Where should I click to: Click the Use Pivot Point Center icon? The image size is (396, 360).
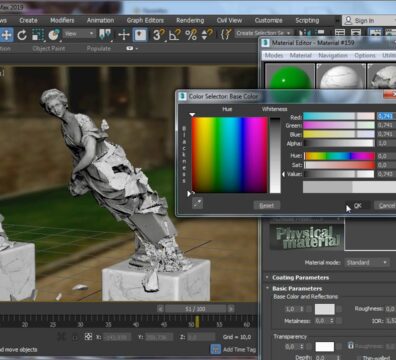point(105,35)
